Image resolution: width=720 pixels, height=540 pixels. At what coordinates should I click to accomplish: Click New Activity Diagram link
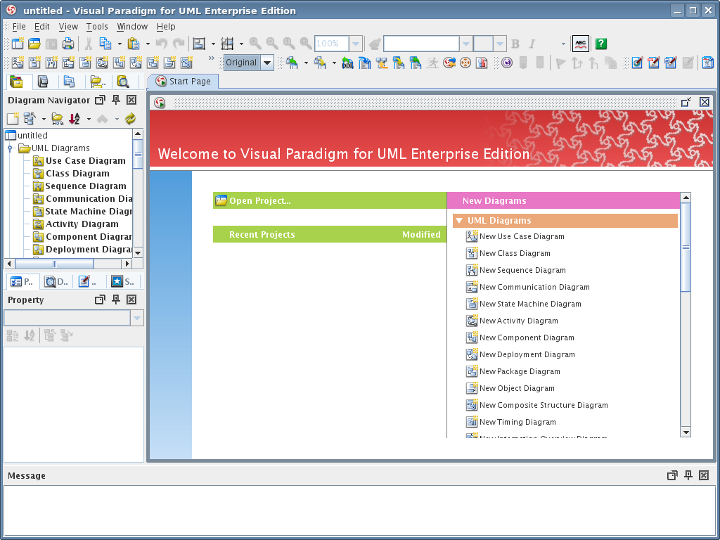[519, 321]
